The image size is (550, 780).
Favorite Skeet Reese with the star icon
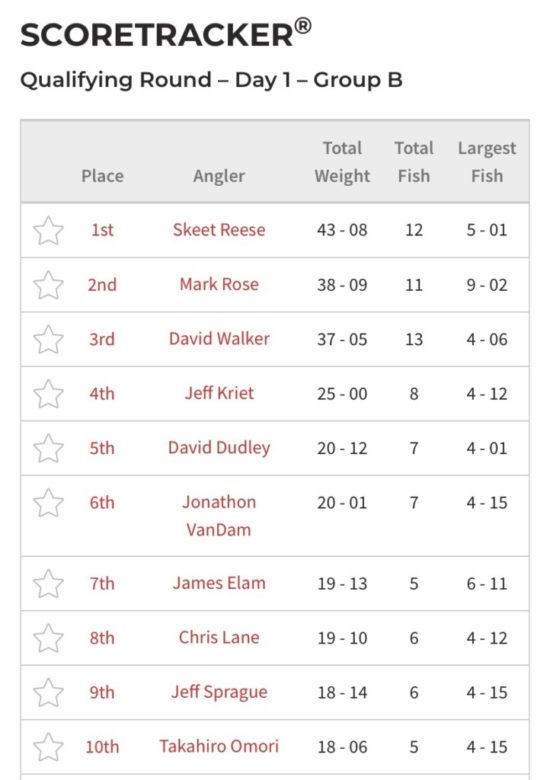pos(48,230)
